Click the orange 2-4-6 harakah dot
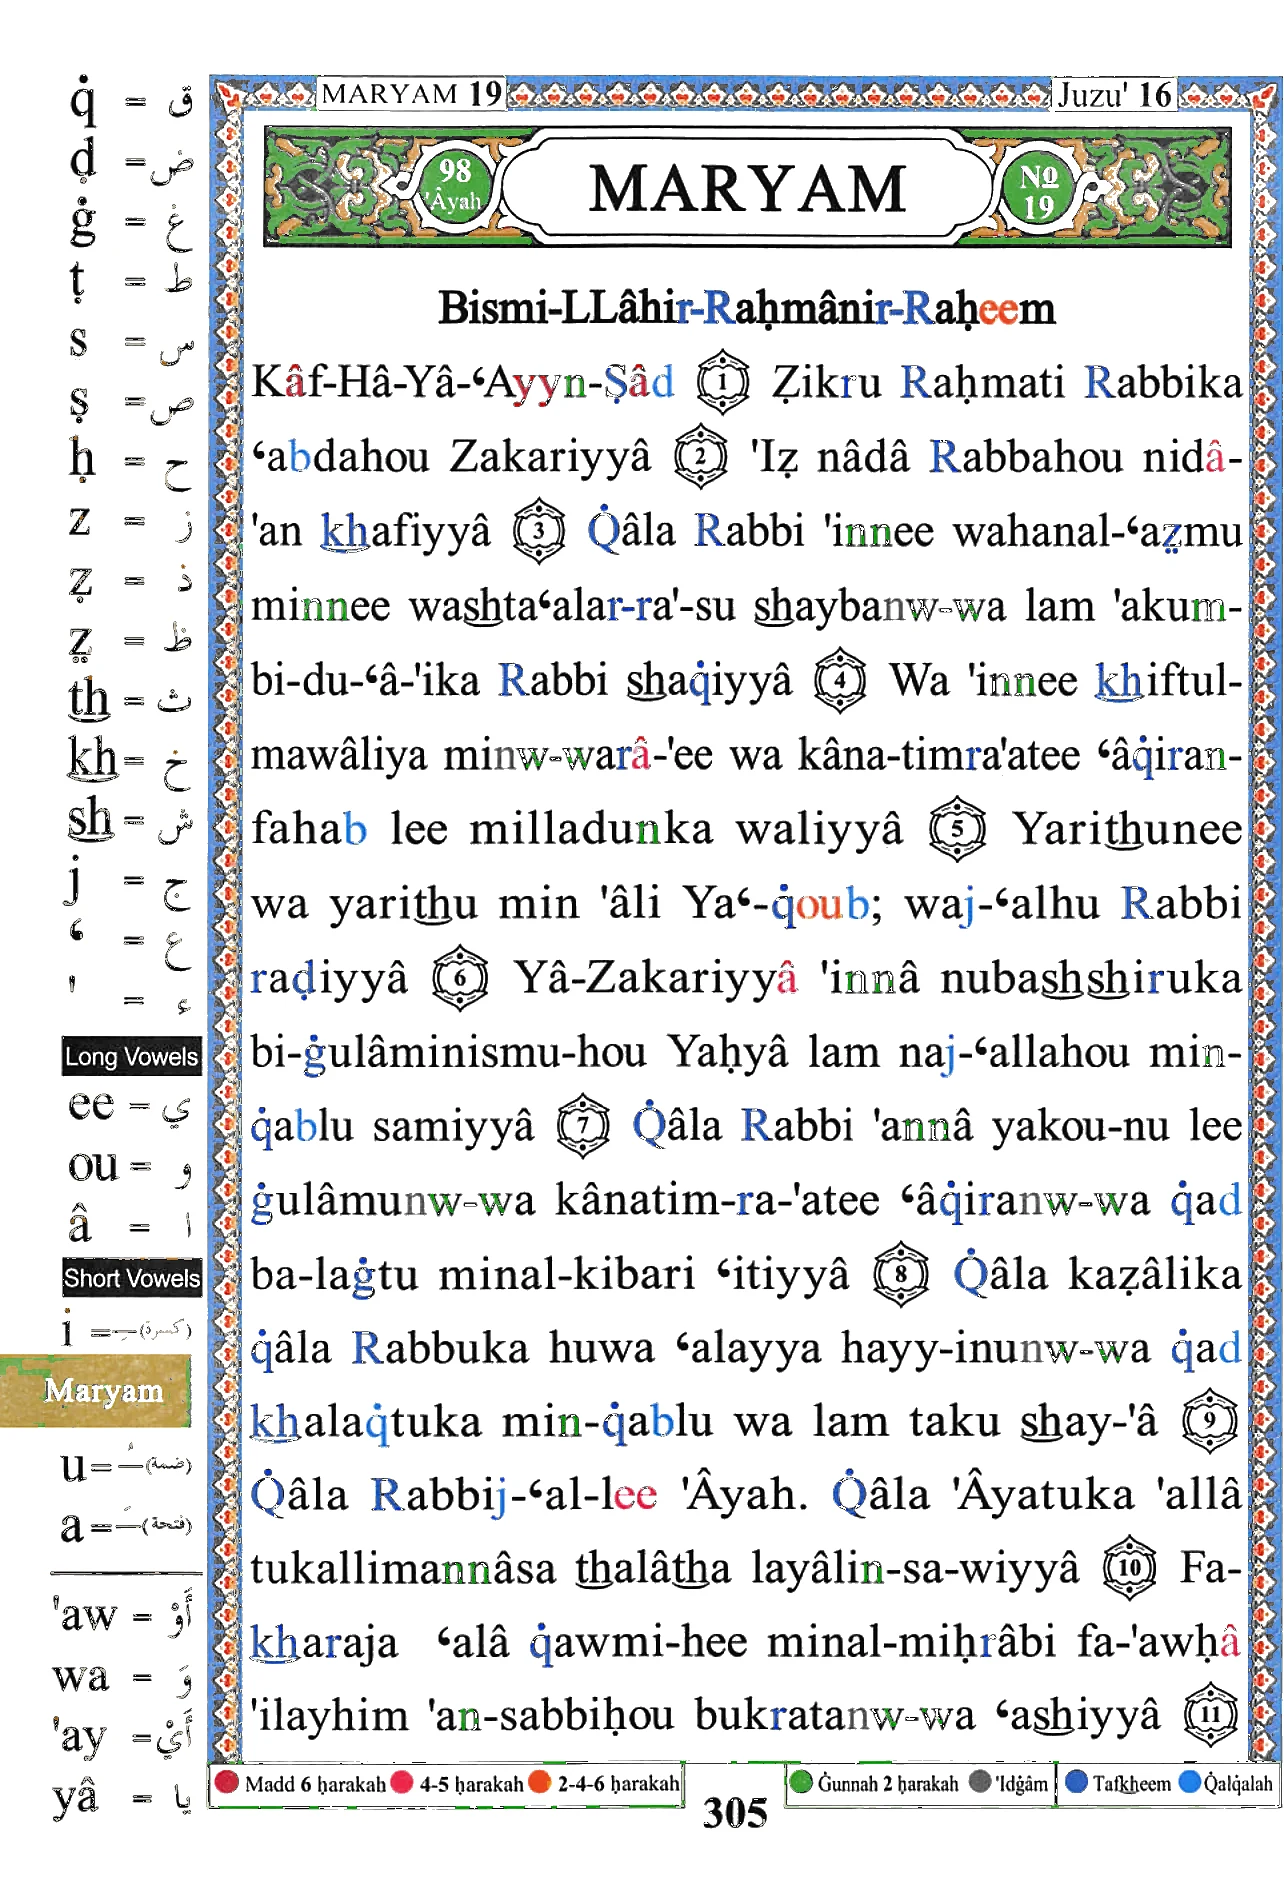The image size is (1284, 1889). coord(539,1783)
